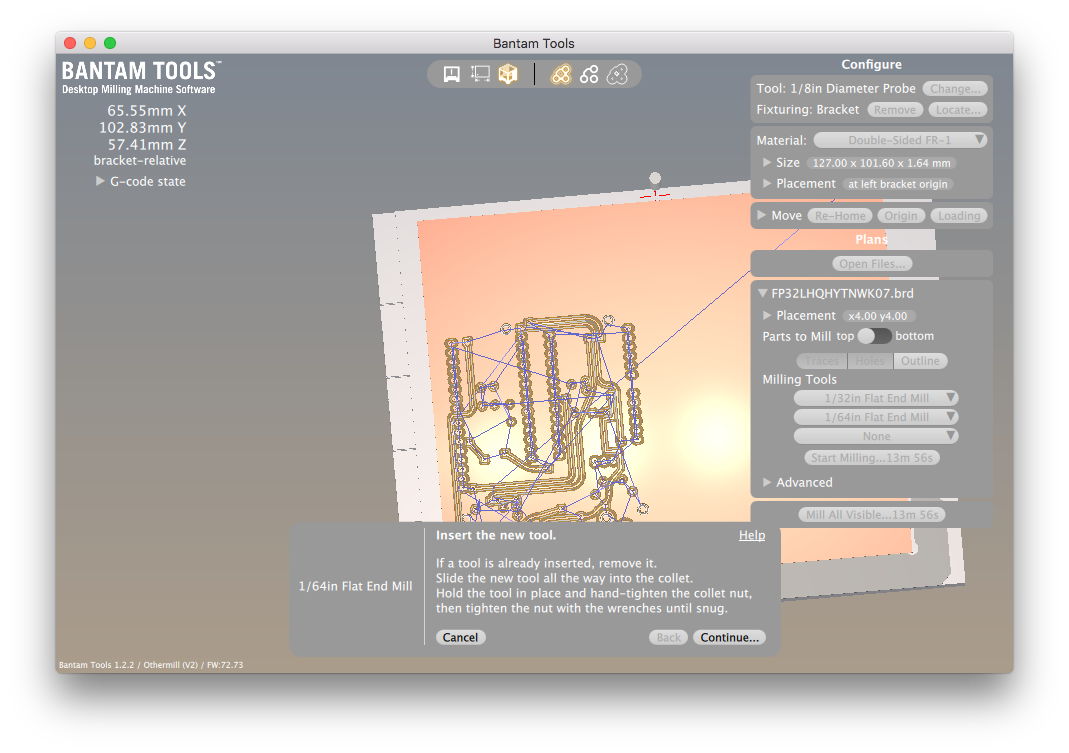Open the 1/64in Flat End Mill dropdown

[876, 417]
